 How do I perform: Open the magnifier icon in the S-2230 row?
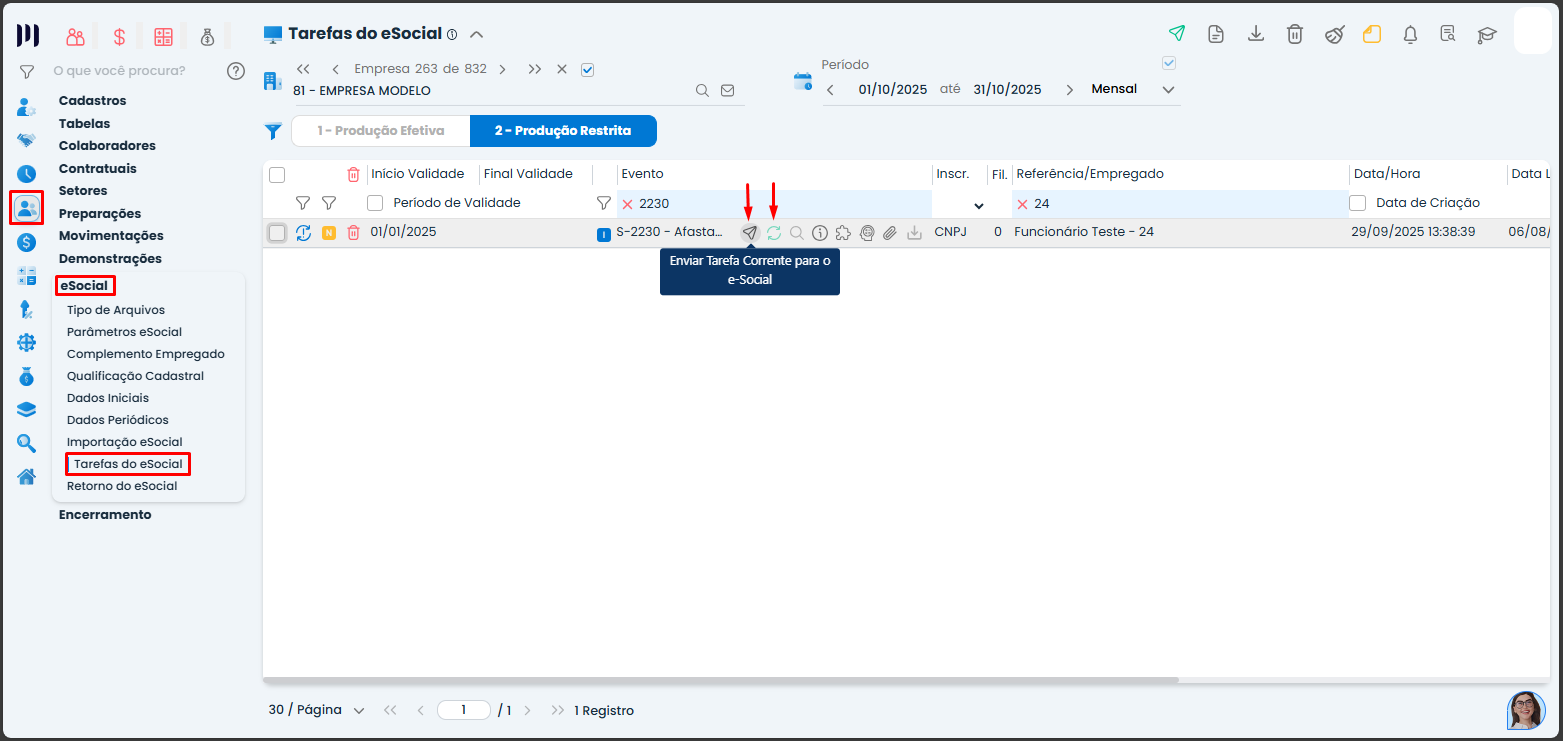[797, 233]
